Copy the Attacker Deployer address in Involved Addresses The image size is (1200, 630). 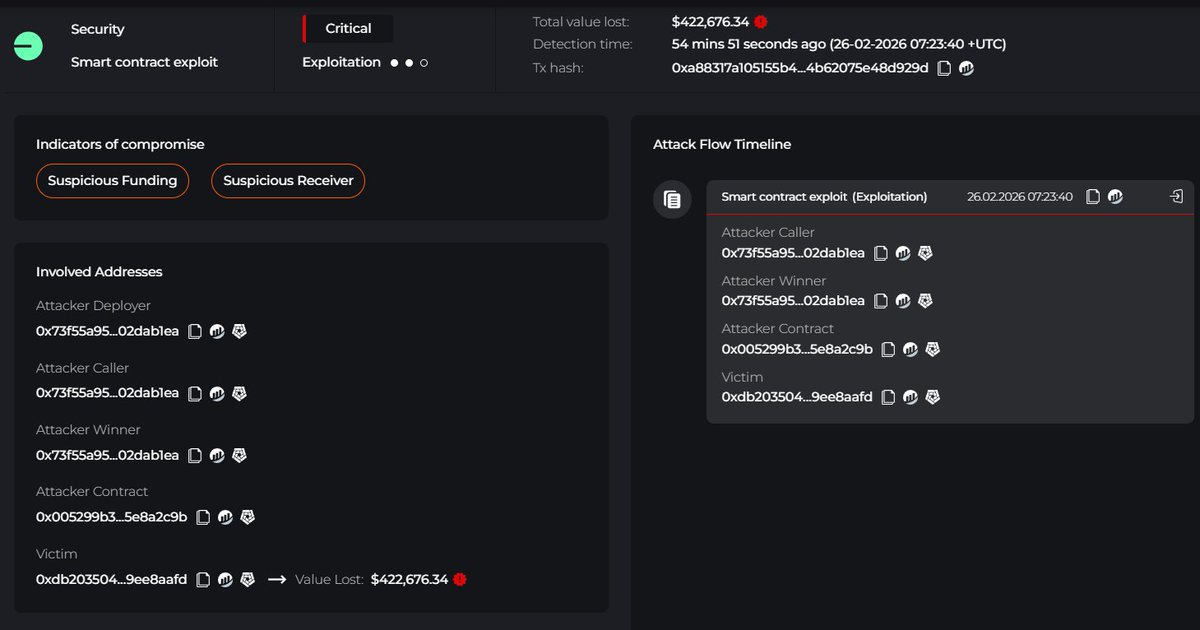click(x=195, y=331)
